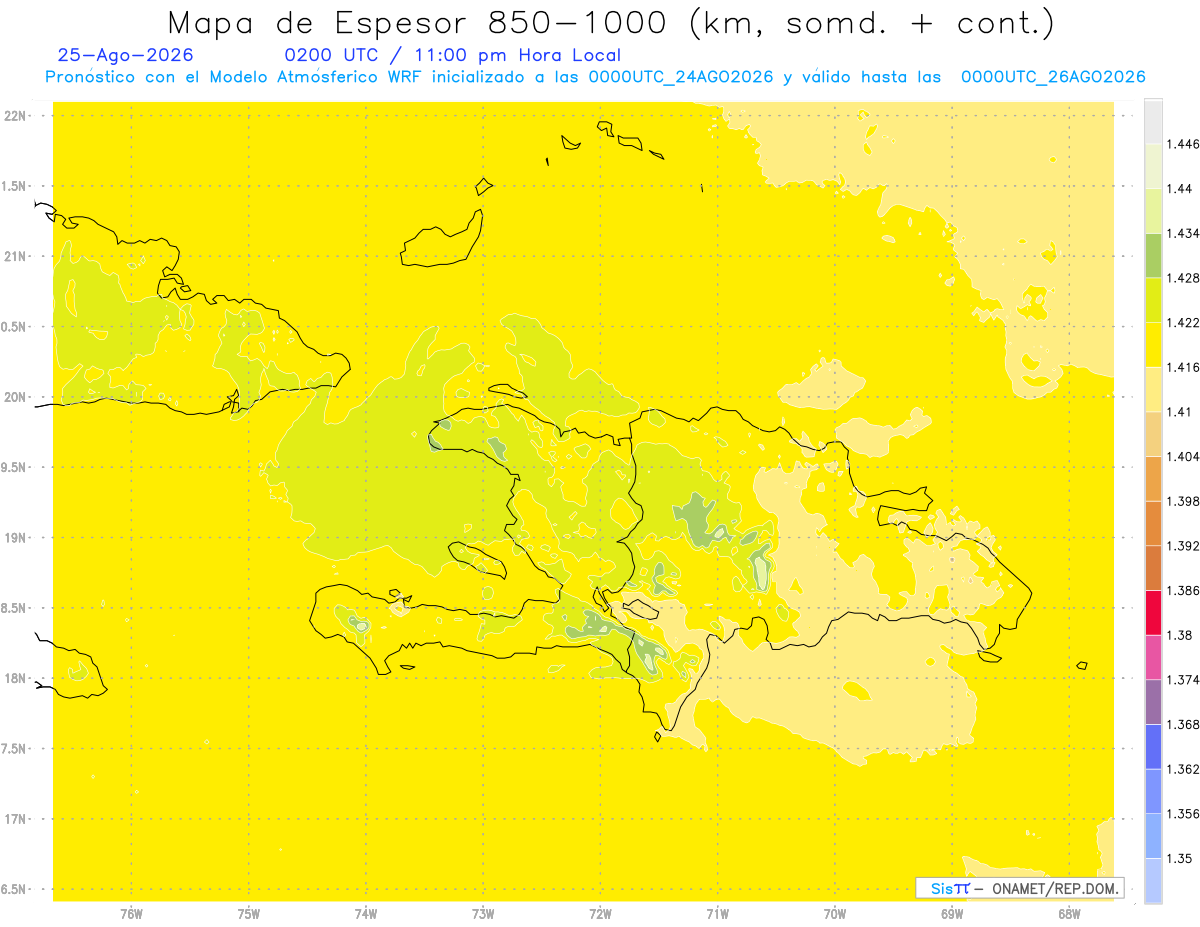Click the pink legend swatch between 1.374 and 1.38

(1153, 657)
